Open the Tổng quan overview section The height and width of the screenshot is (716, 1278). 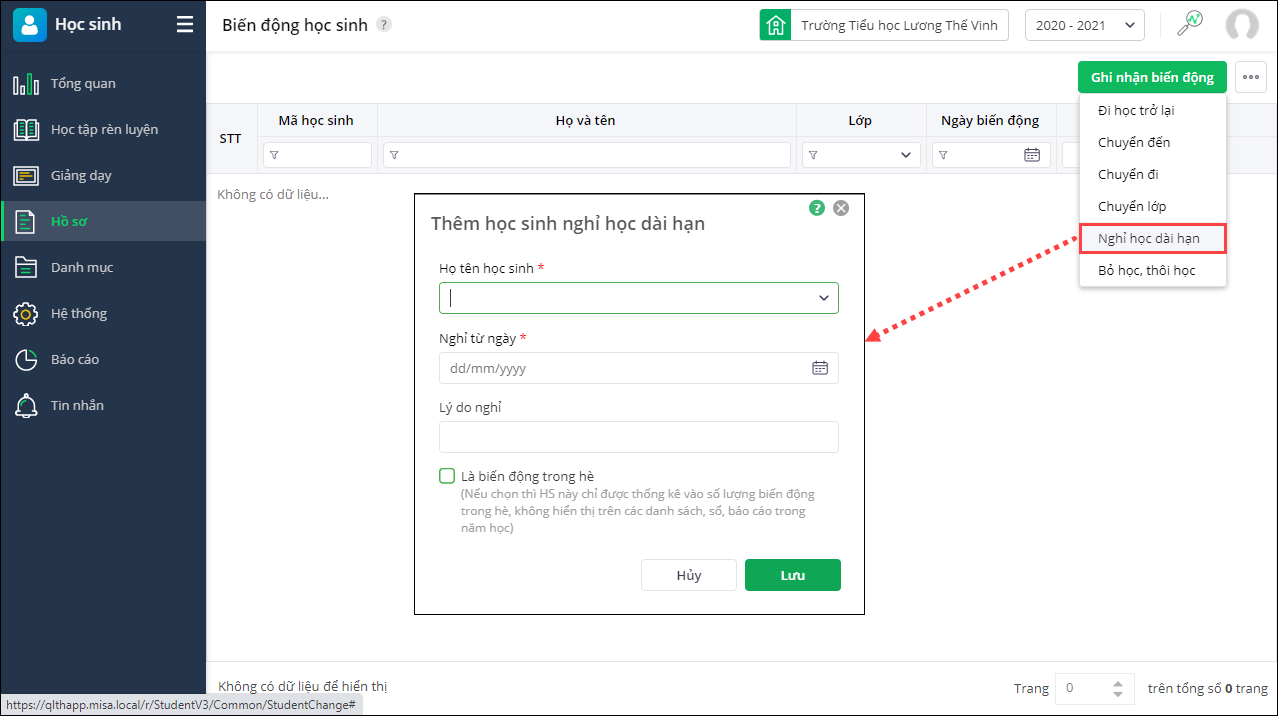coord(83,84)
